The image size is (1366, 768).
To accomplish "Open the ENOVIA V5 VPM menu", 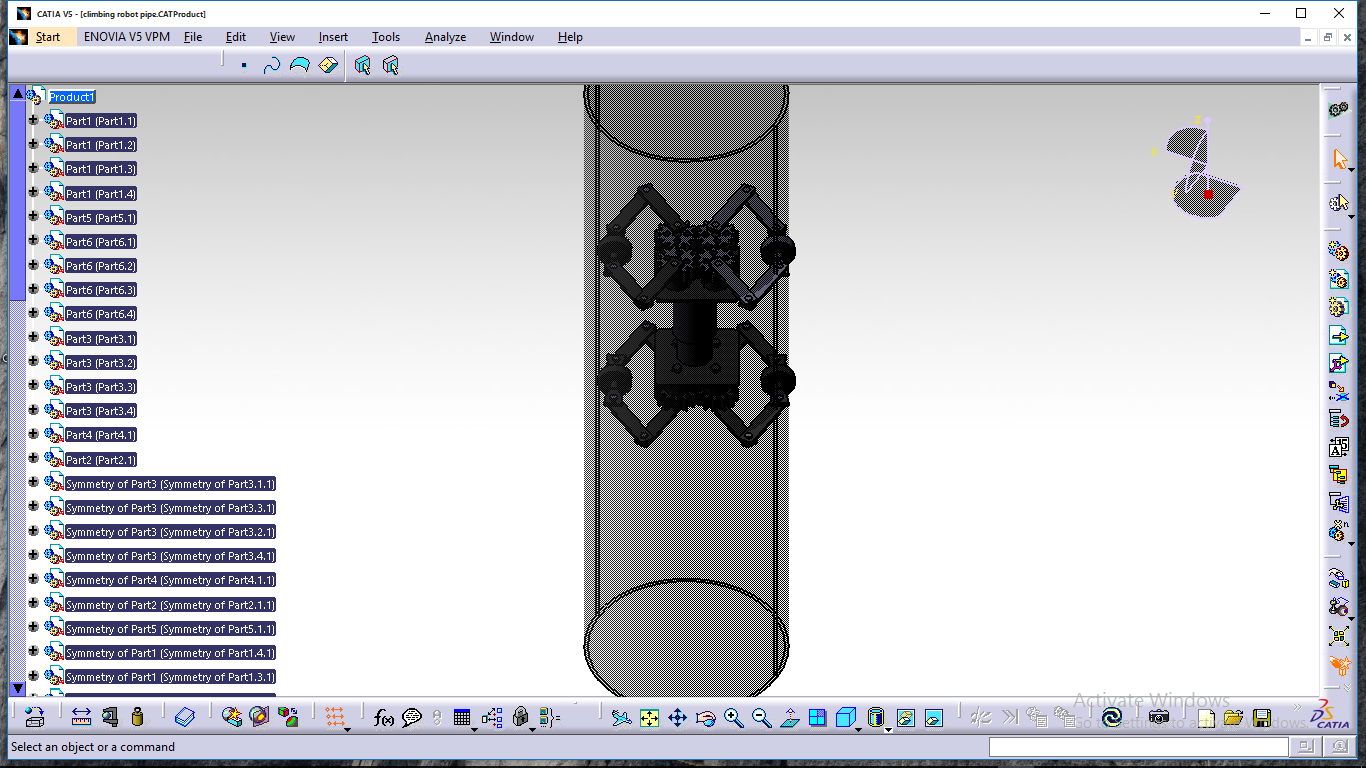I will (127, 37).
